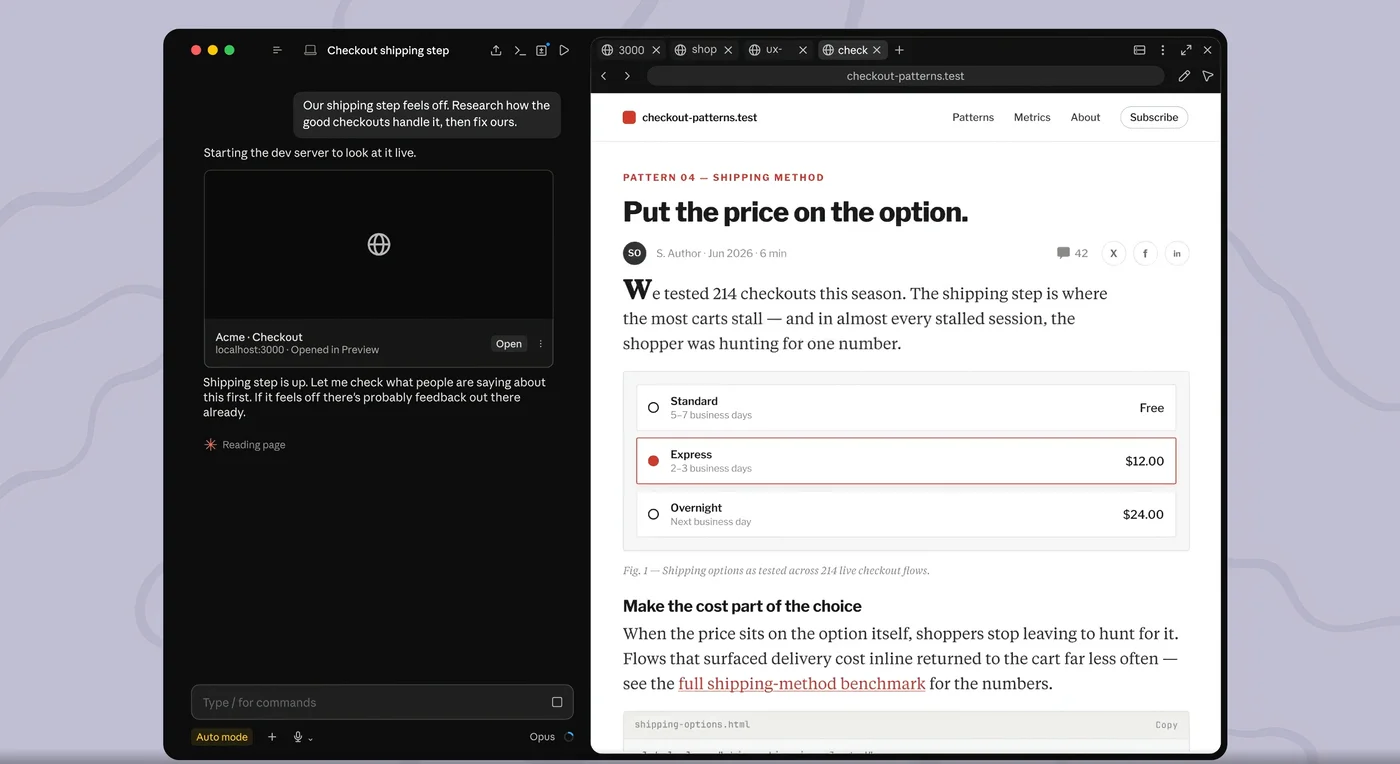This screenshot has height=764, width=1400.
Task: Click the checkout-patterns.test address bar
Action: 905,76
